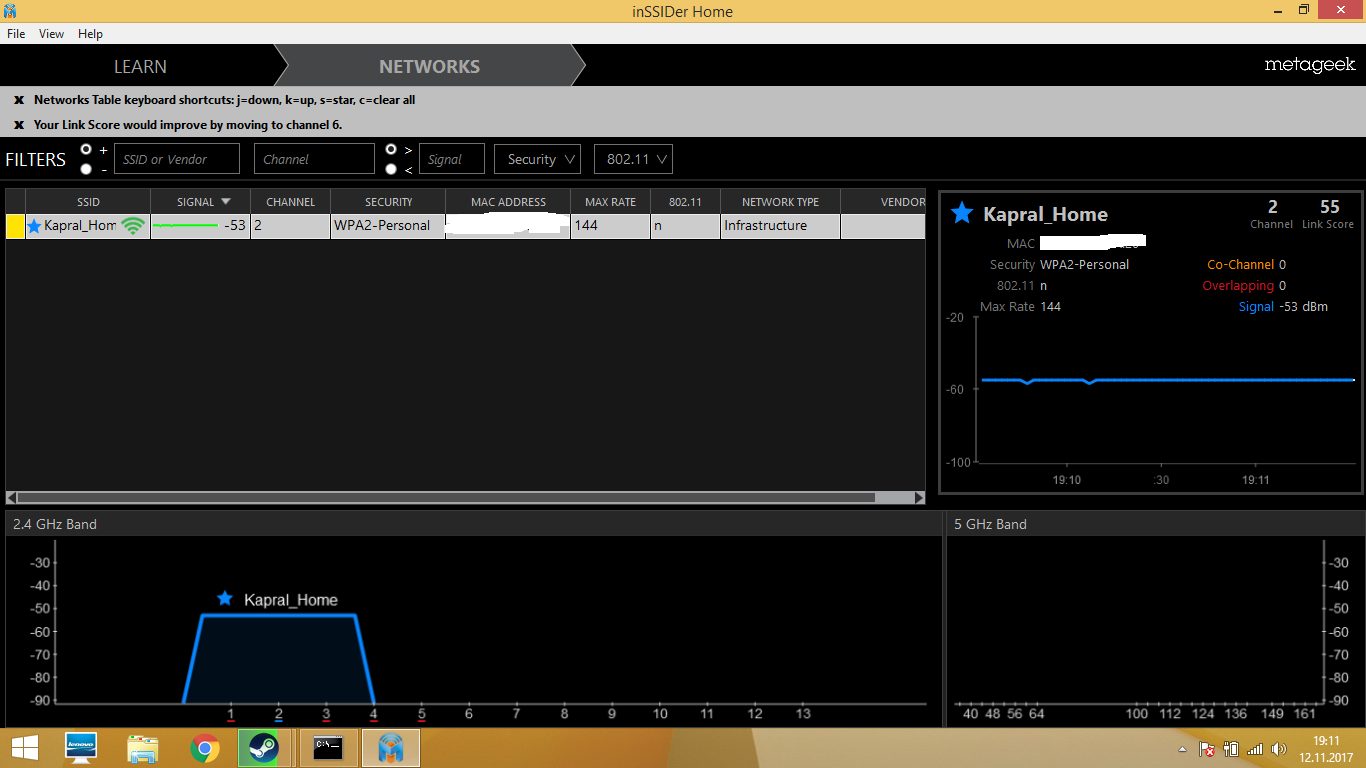Click the inSSIDer taskbar icon
Viewport: 1366px width, 768px height.
pos(391,748)
